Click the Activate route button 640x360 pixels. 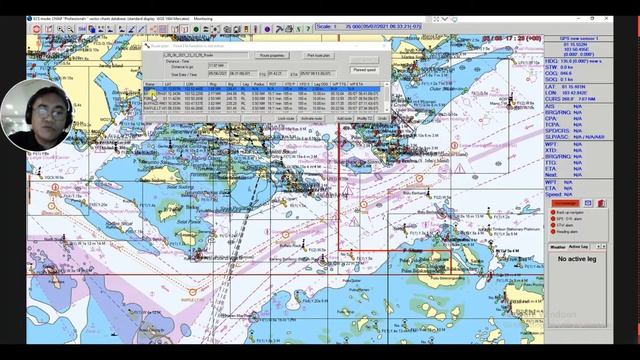point(312,118)
